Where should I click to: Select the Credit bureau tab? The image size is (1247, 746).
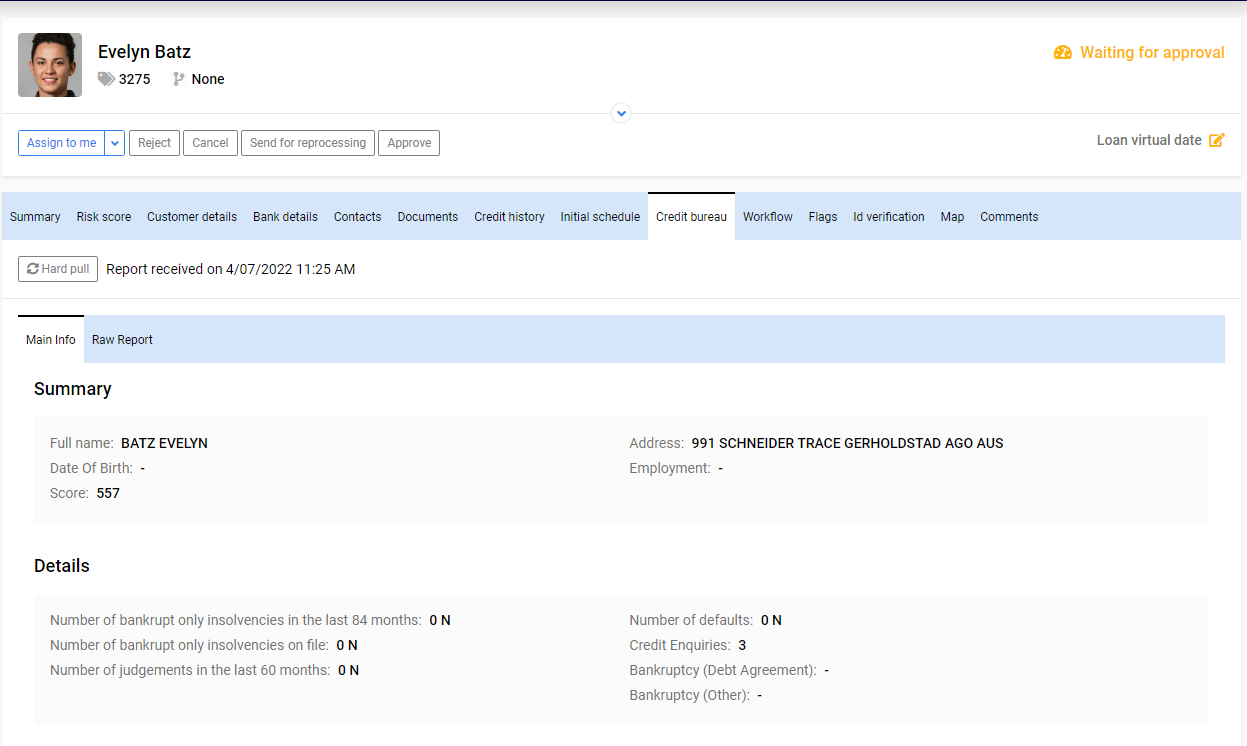click(x=691, y=217)
